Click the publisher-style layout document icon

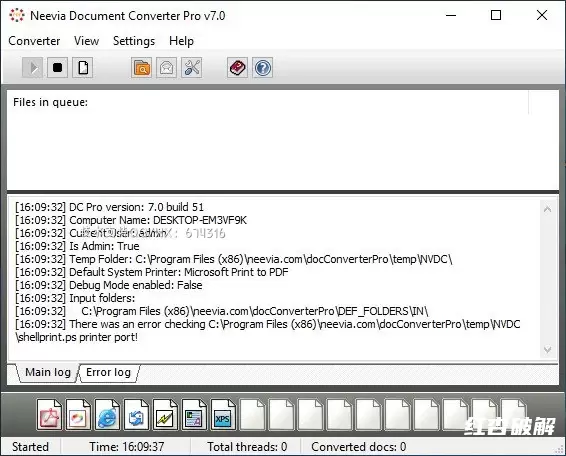(x=194, y=414)
